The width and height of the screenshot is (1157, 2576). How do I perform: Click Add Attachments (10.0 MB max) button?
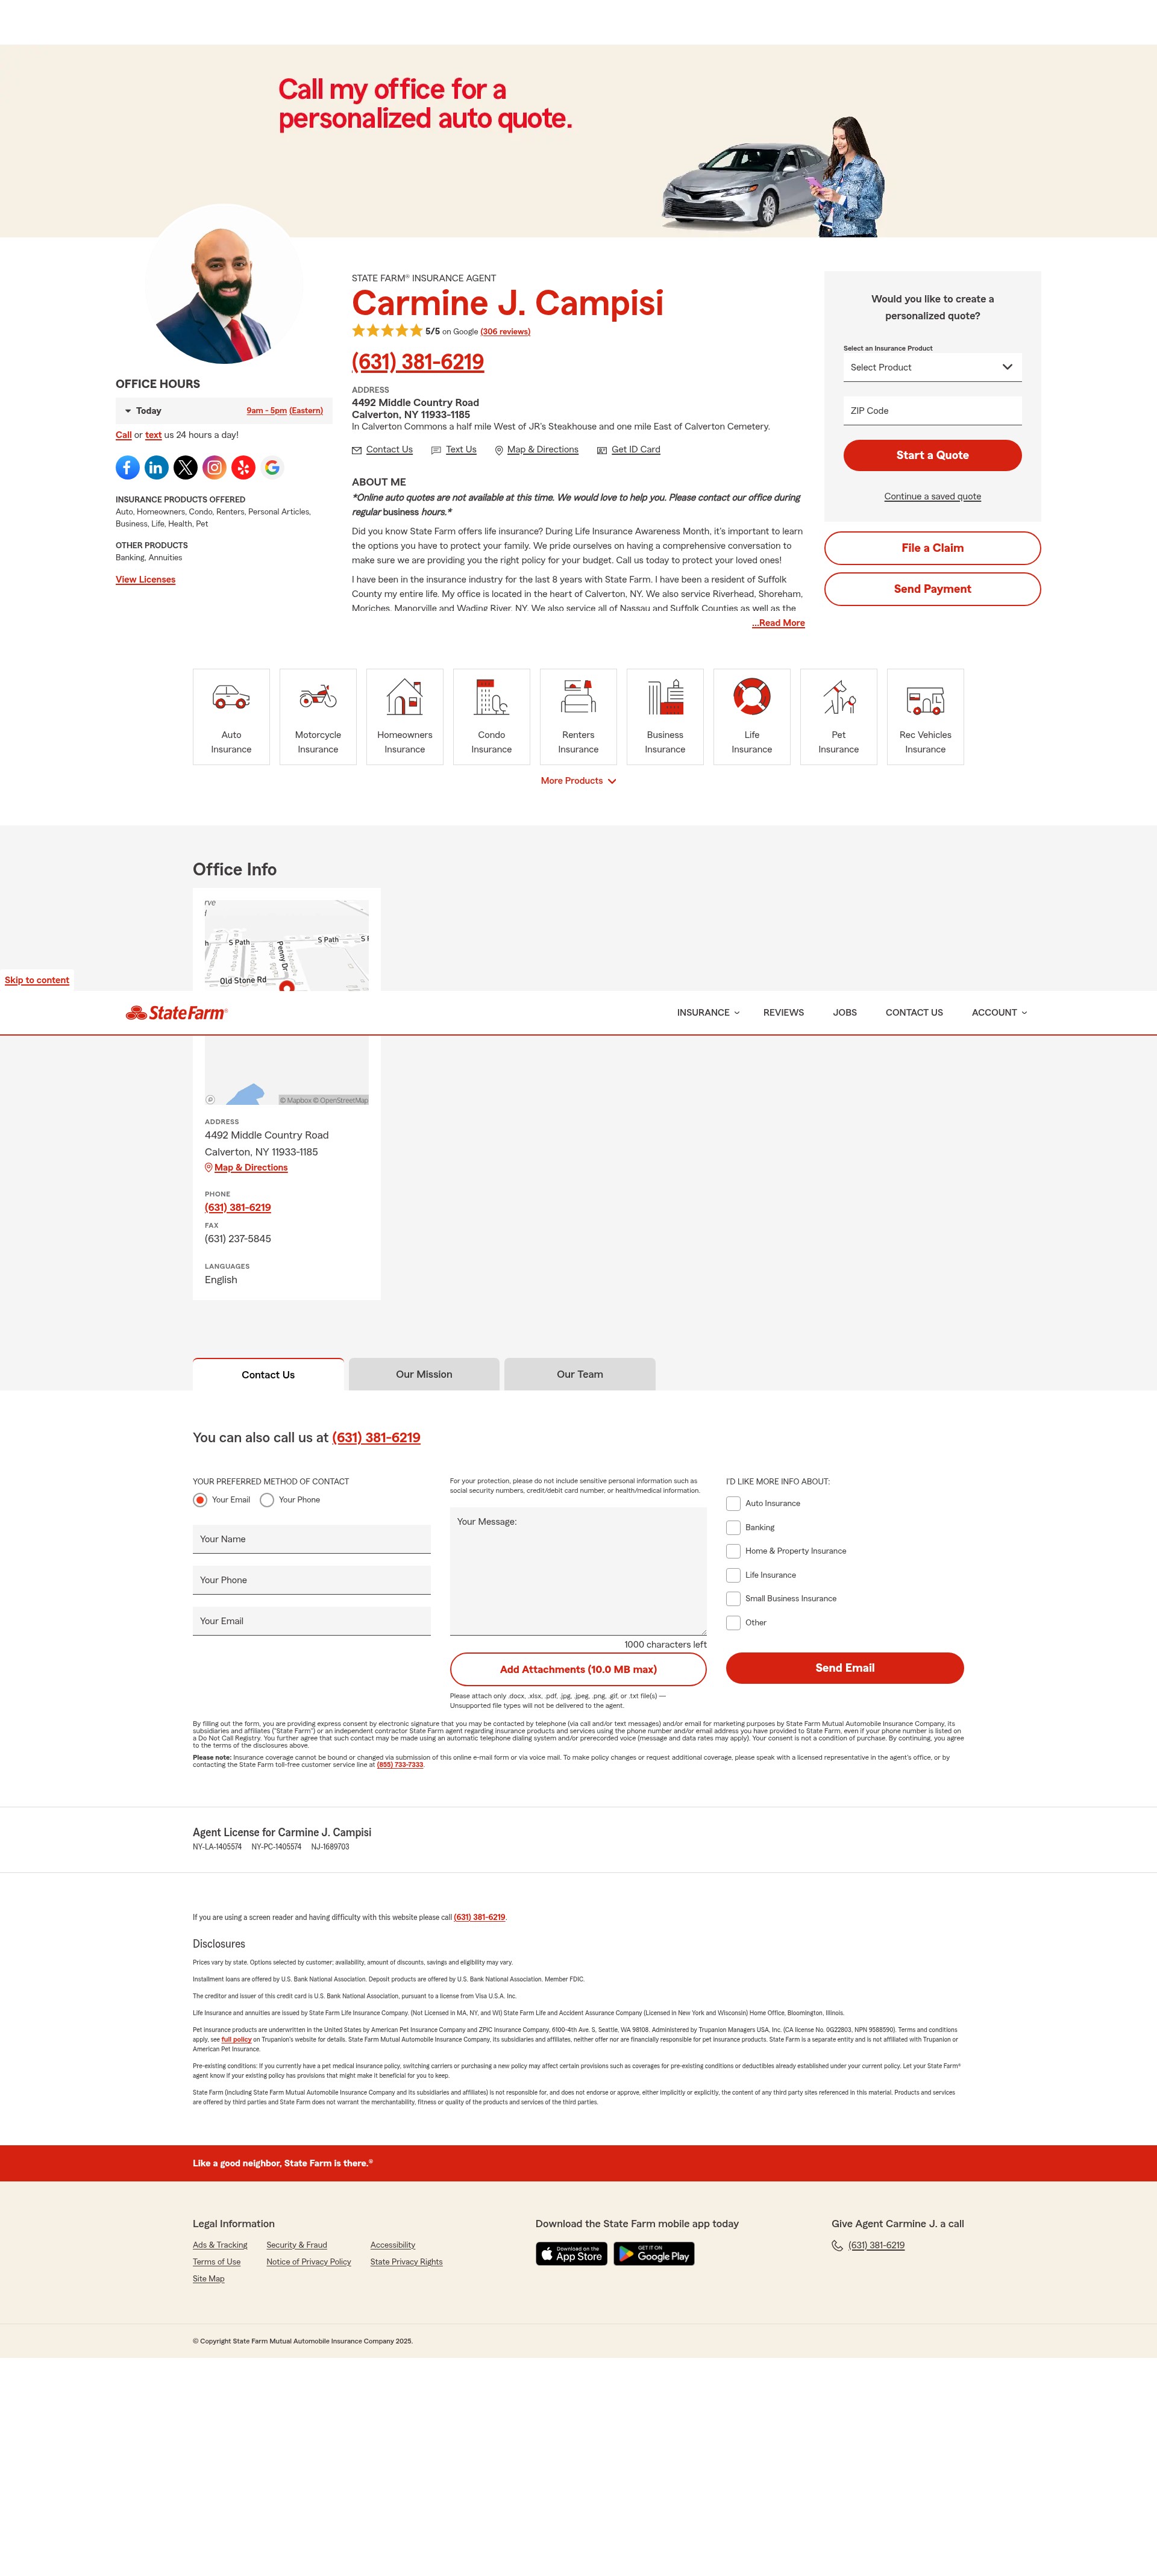(578, 1669)
